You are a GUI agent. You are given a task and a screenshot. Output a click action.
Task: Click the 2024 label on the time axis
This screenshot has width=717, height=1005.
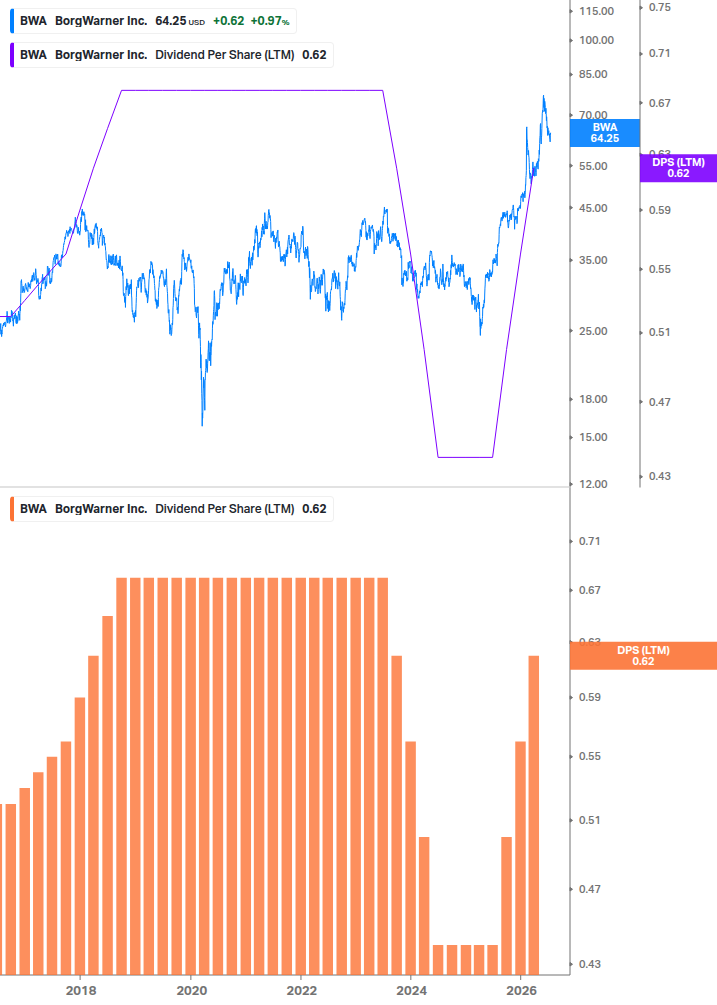point(411,991)
